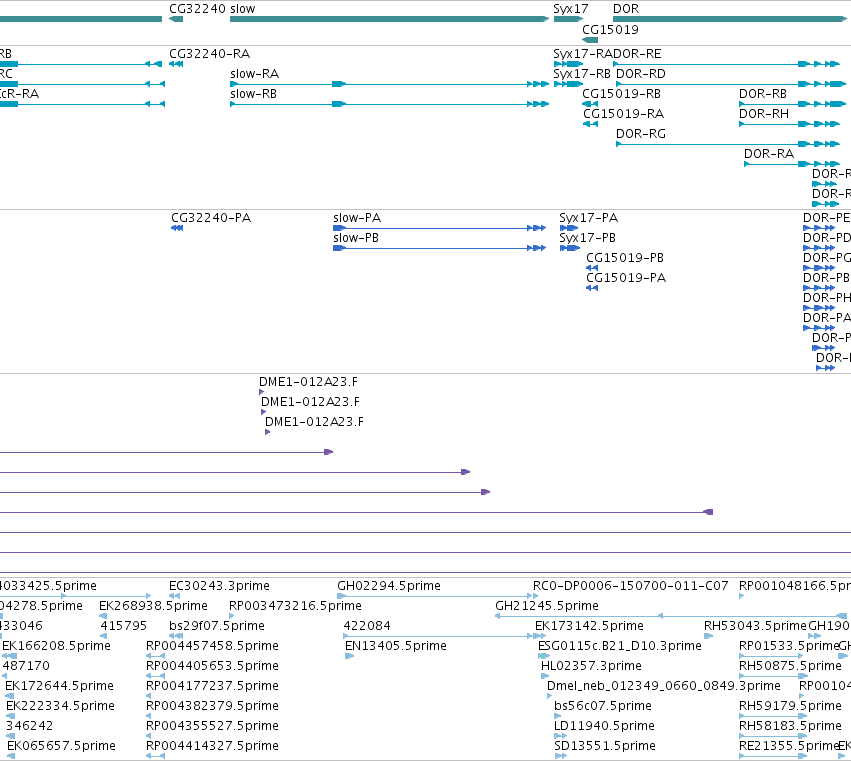Select the Syx17-RB transcript label
Screen dimensions: 851x761
[x=582, y=74]
